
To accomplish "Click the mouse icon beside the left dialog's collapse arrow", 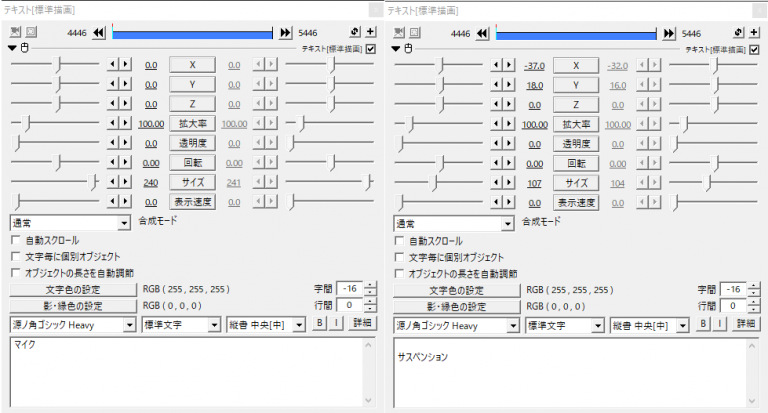I will (x=25, y=48).
